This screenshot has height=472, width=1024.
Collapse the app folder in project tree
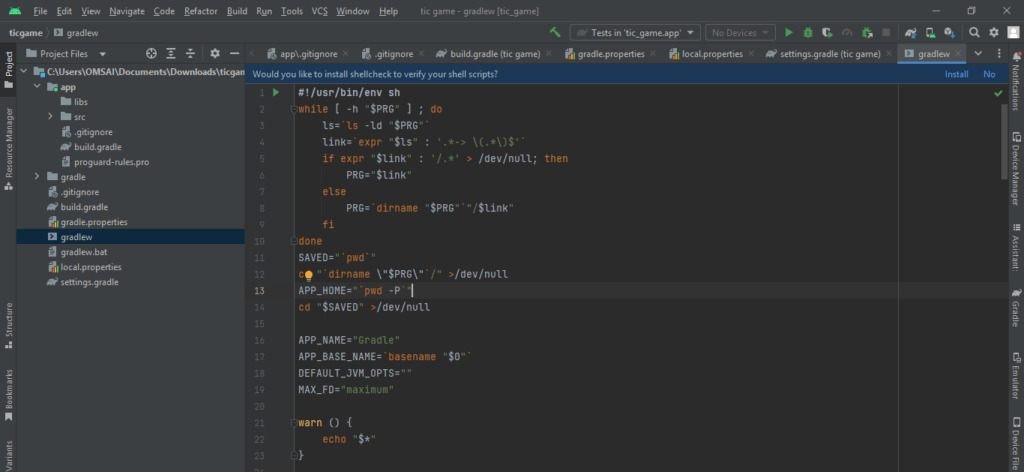pyautogui.click(x=37, y=87)
